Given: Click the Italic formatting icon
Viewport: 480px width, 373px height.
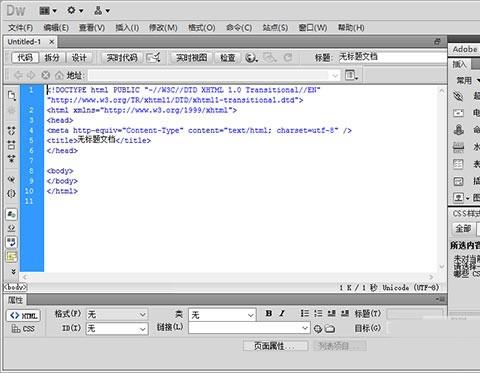Looking at the screenshot, I should tap(282, 313).
